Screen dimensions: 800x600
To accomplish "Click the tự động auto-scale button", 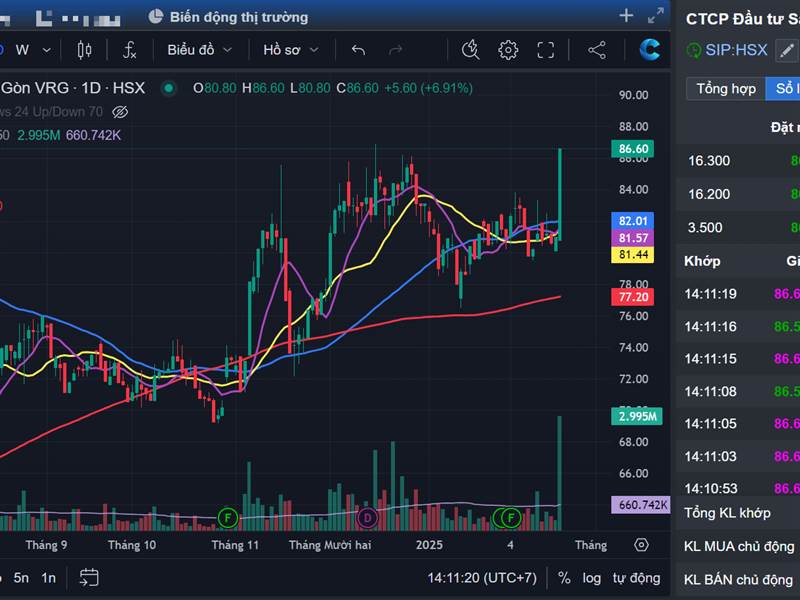I will coord(636,577).
